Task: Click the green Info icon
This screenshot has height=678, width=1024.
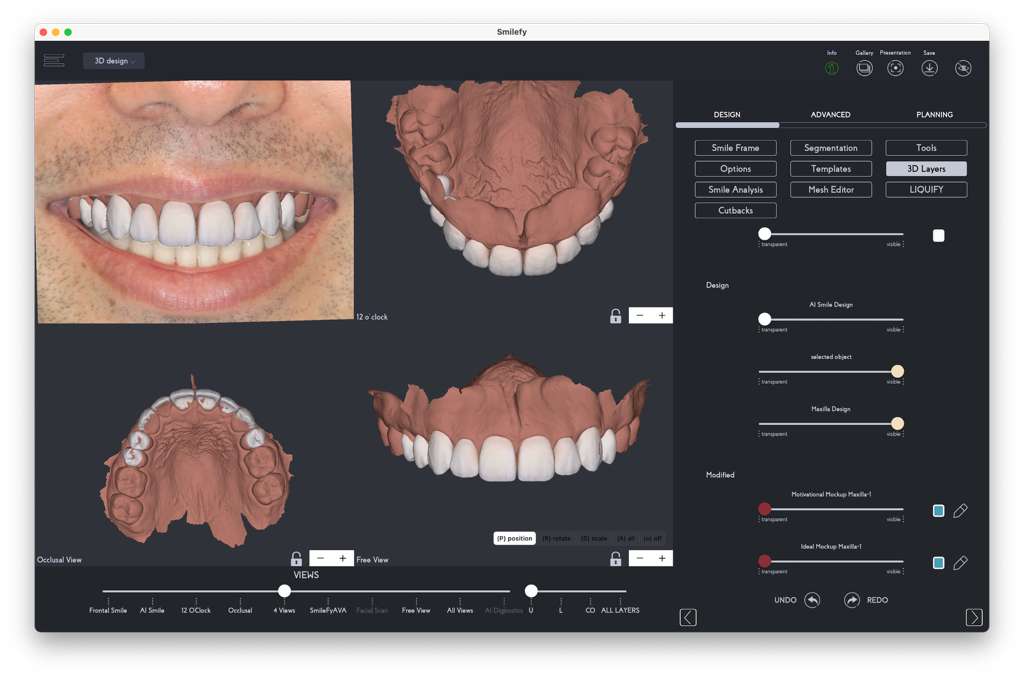Action: pos(832,68)
